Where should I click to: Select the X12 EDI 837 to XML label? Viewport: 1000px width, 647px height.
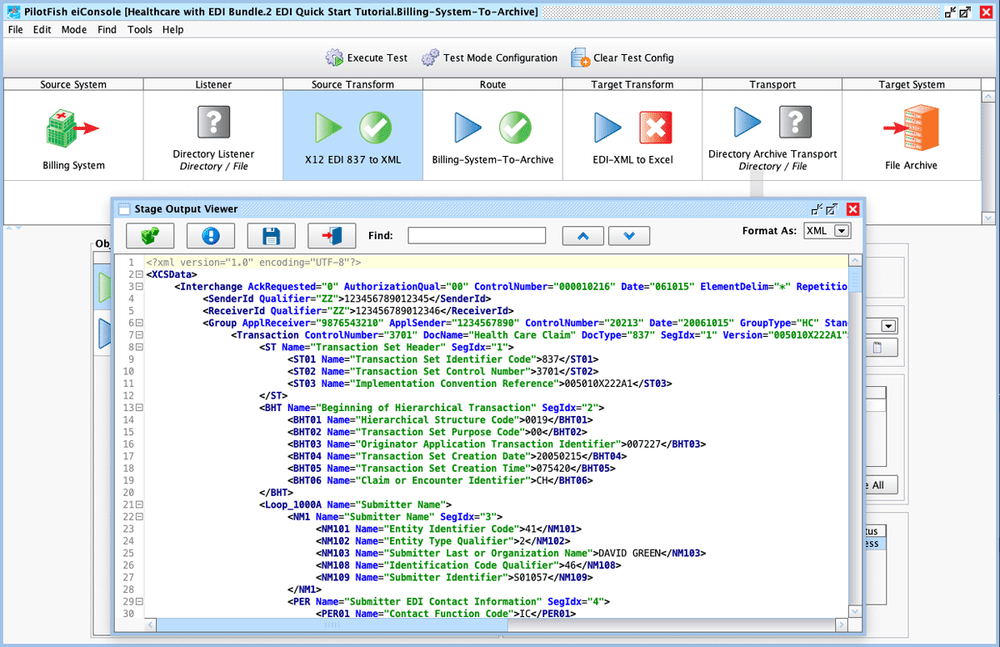click(353, 160)
